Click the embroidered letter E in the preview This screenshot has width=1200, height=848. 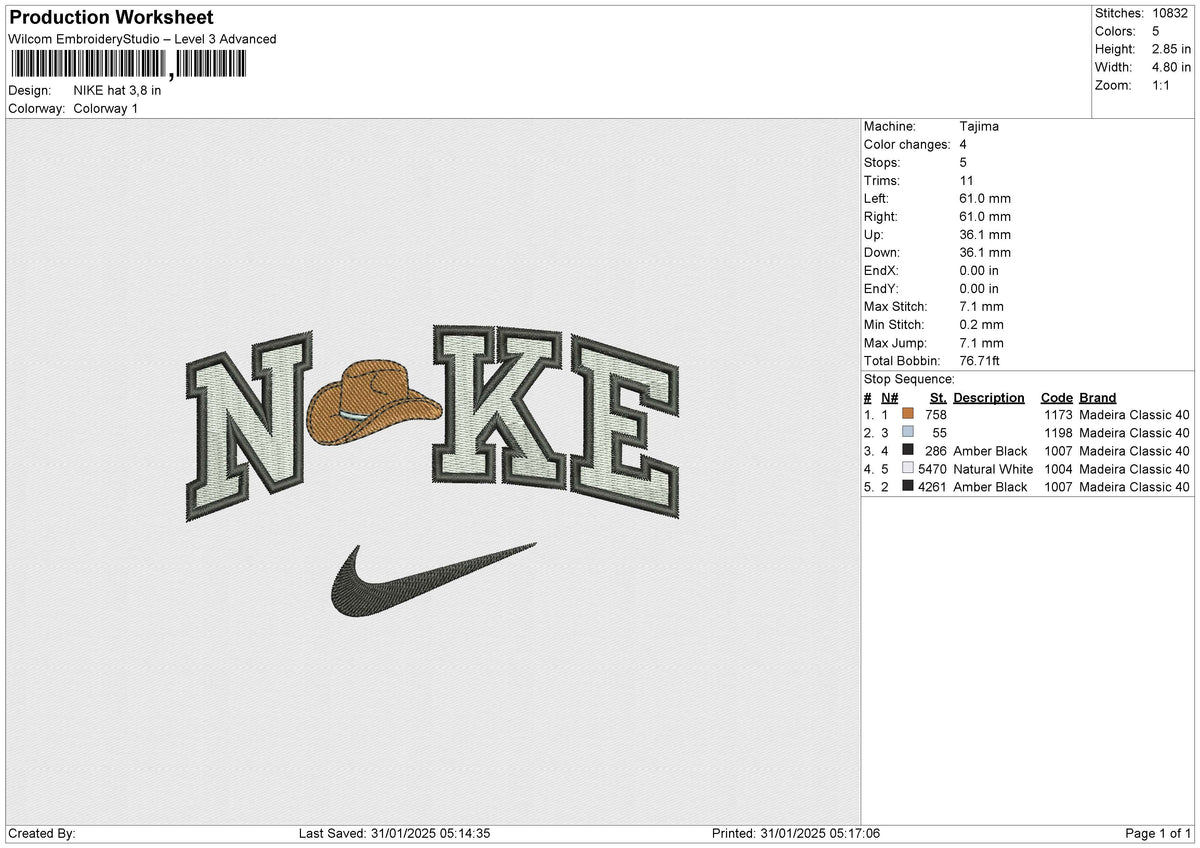(627, 428)
